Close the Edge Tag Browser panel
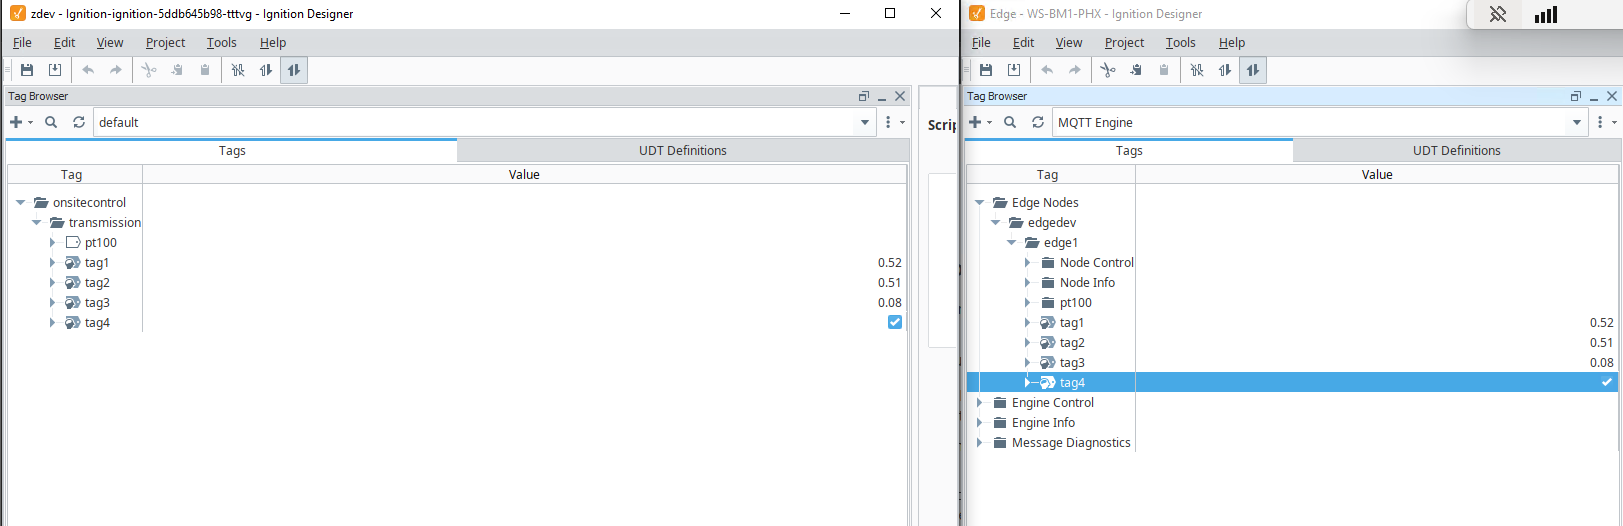Viewport: 1623px width, 526px height. [1612, 96]
